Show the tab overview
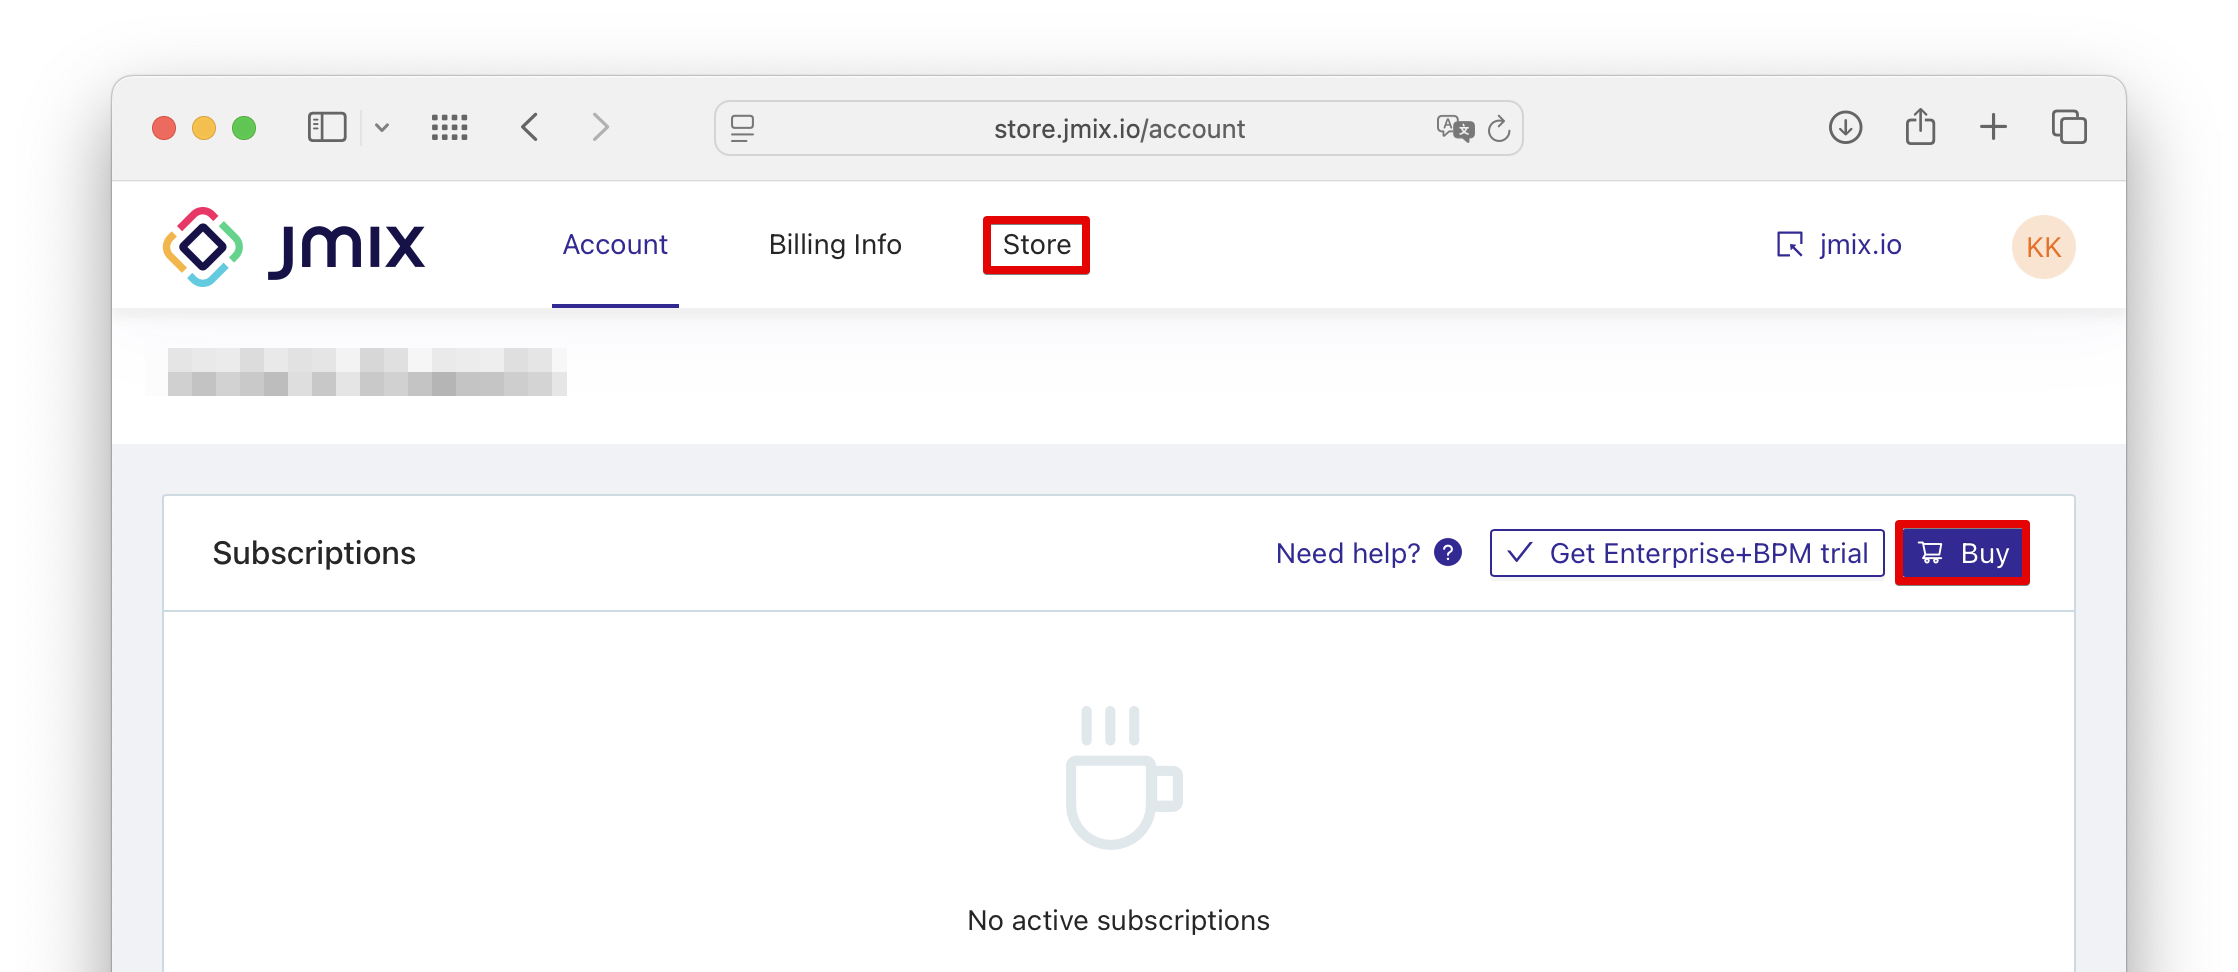 (2068, 127)
